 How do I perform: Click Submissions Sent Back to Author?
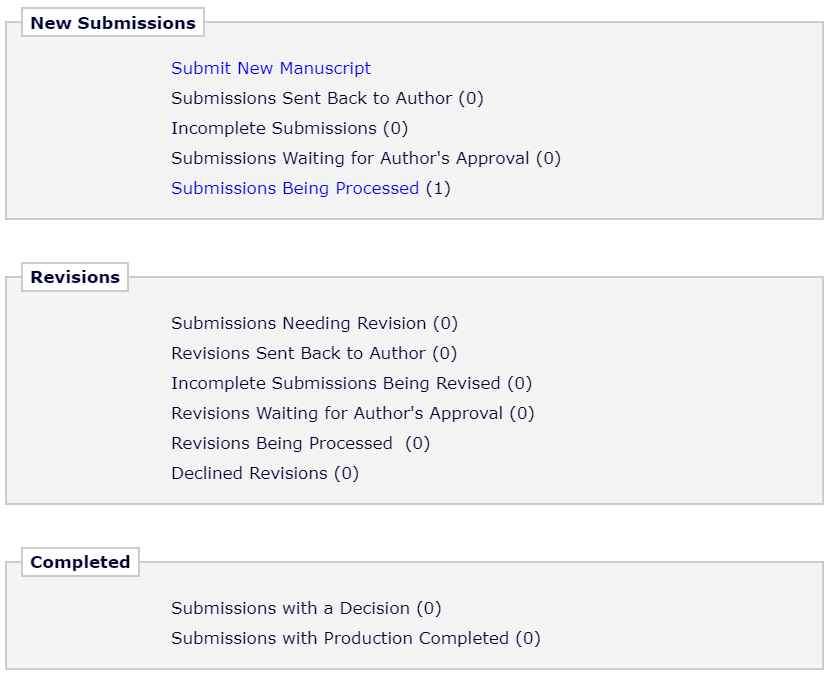tap(311, 98)
